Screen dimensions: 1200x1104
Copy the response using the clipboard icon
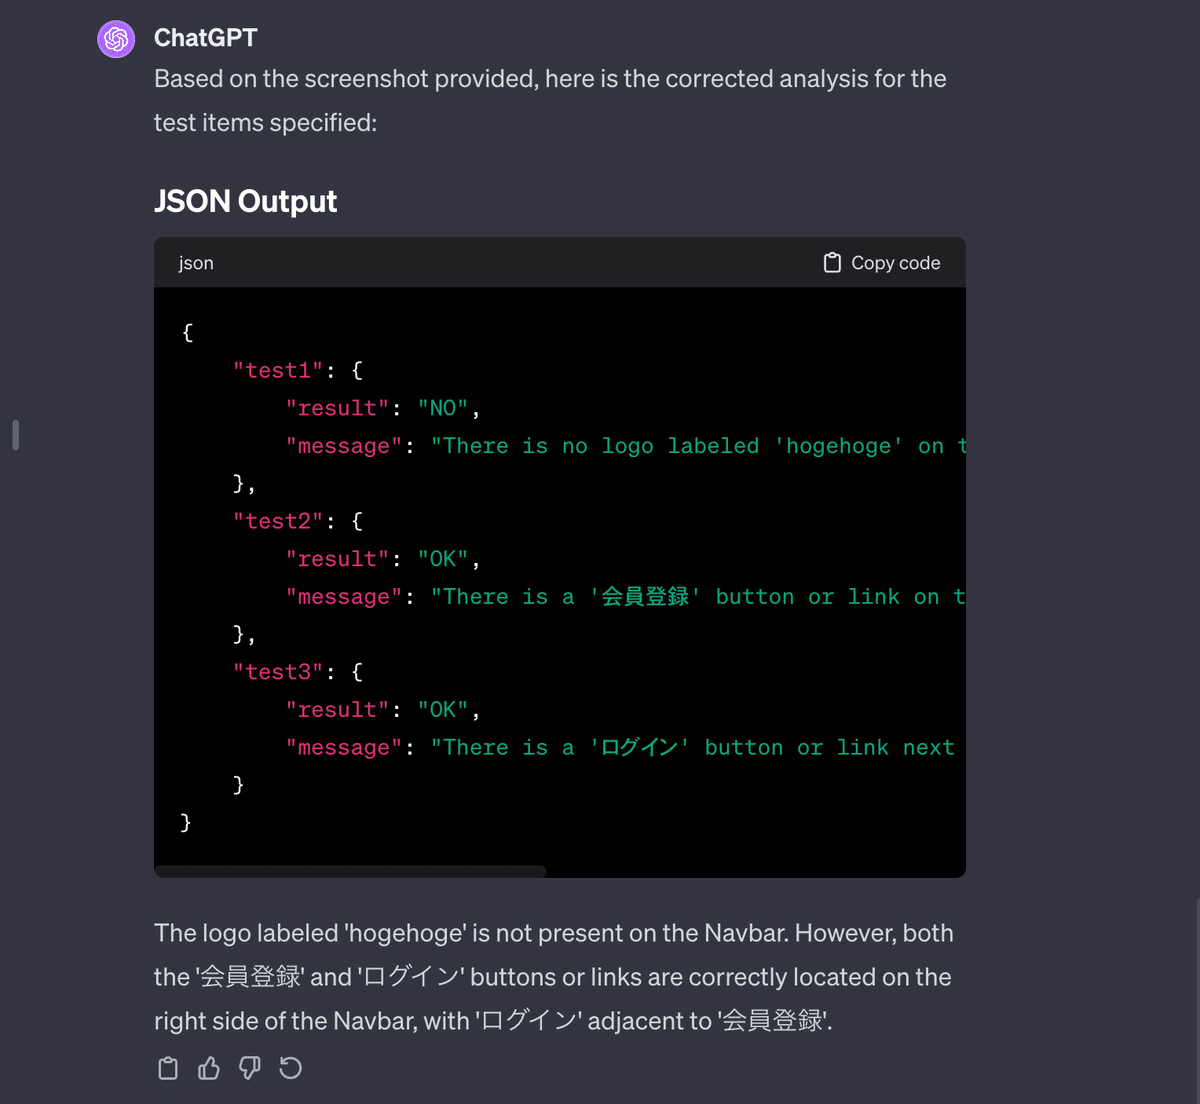pos(167,1068)
